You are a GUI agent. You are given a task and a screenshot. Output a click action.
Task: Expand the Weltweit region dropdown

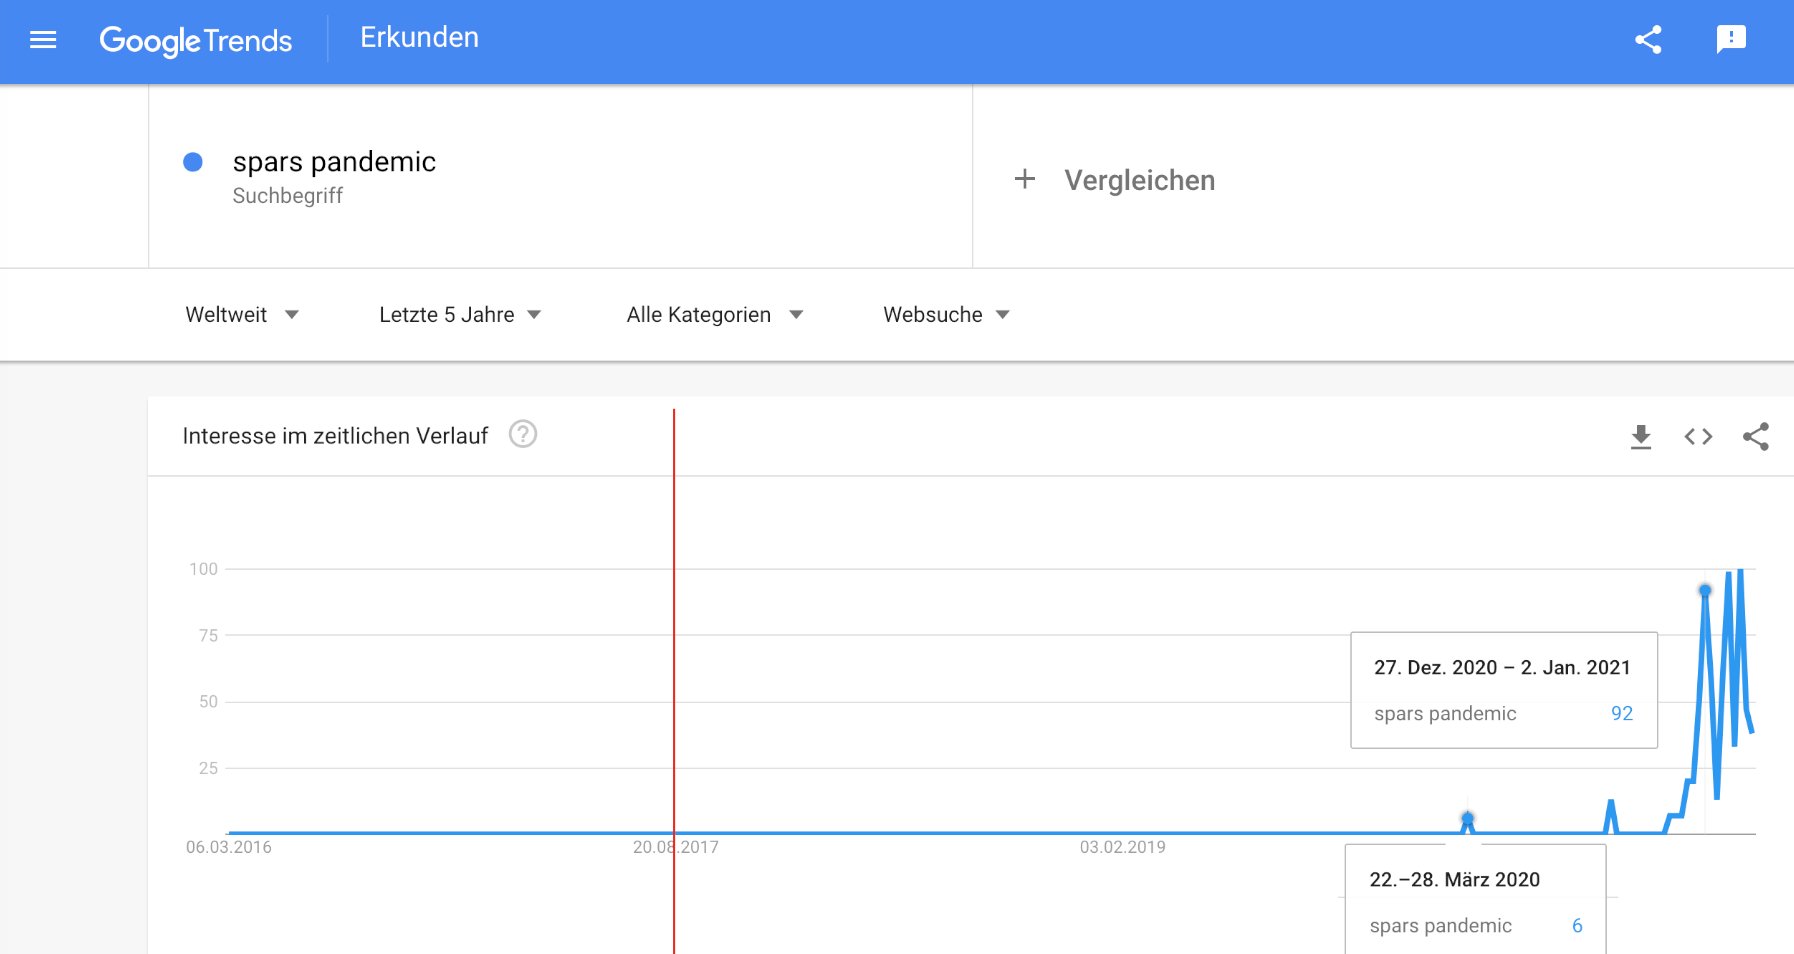tap(242, 315)
